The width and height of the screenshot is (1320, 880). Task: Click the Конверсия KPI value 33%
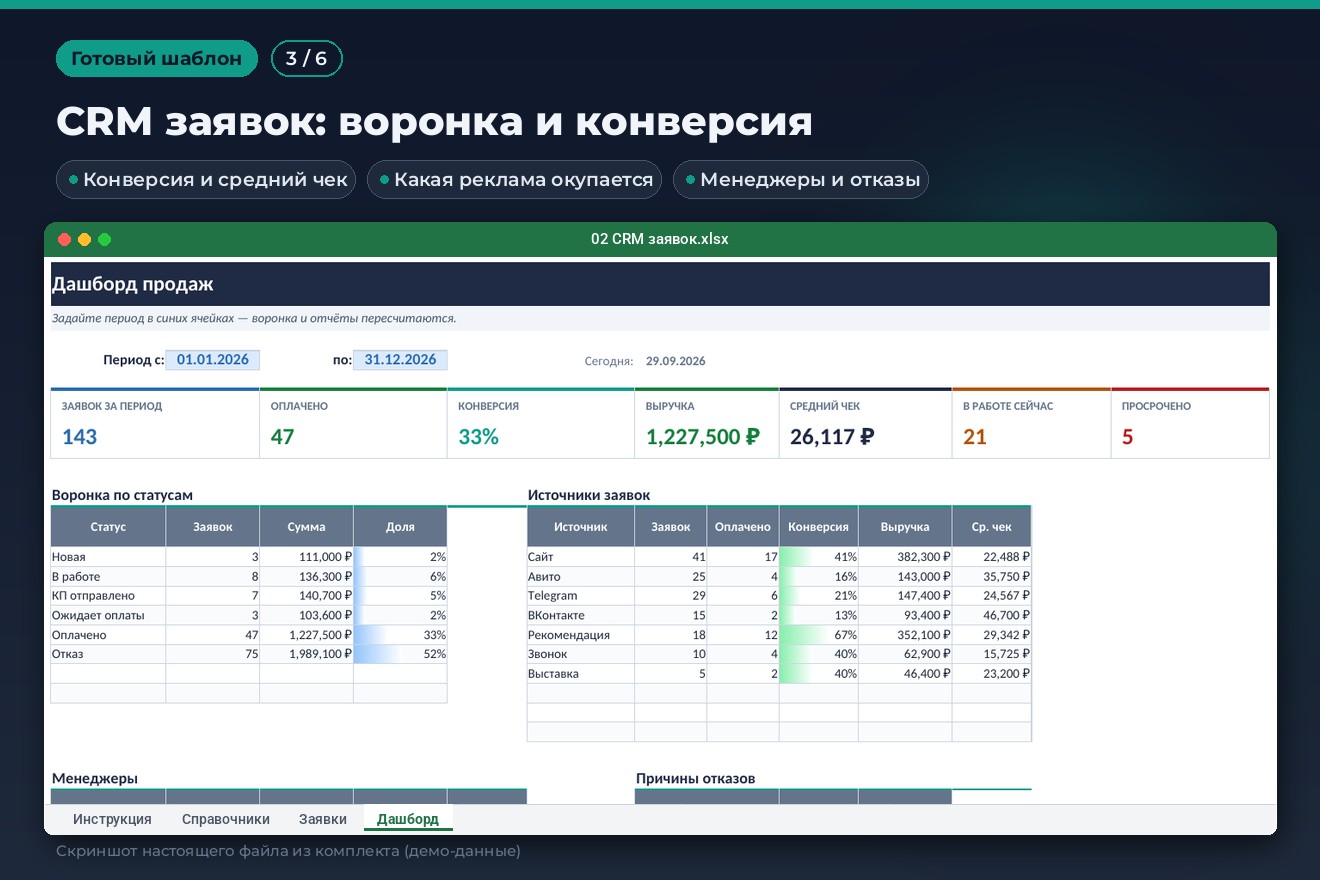pos(478,437)
